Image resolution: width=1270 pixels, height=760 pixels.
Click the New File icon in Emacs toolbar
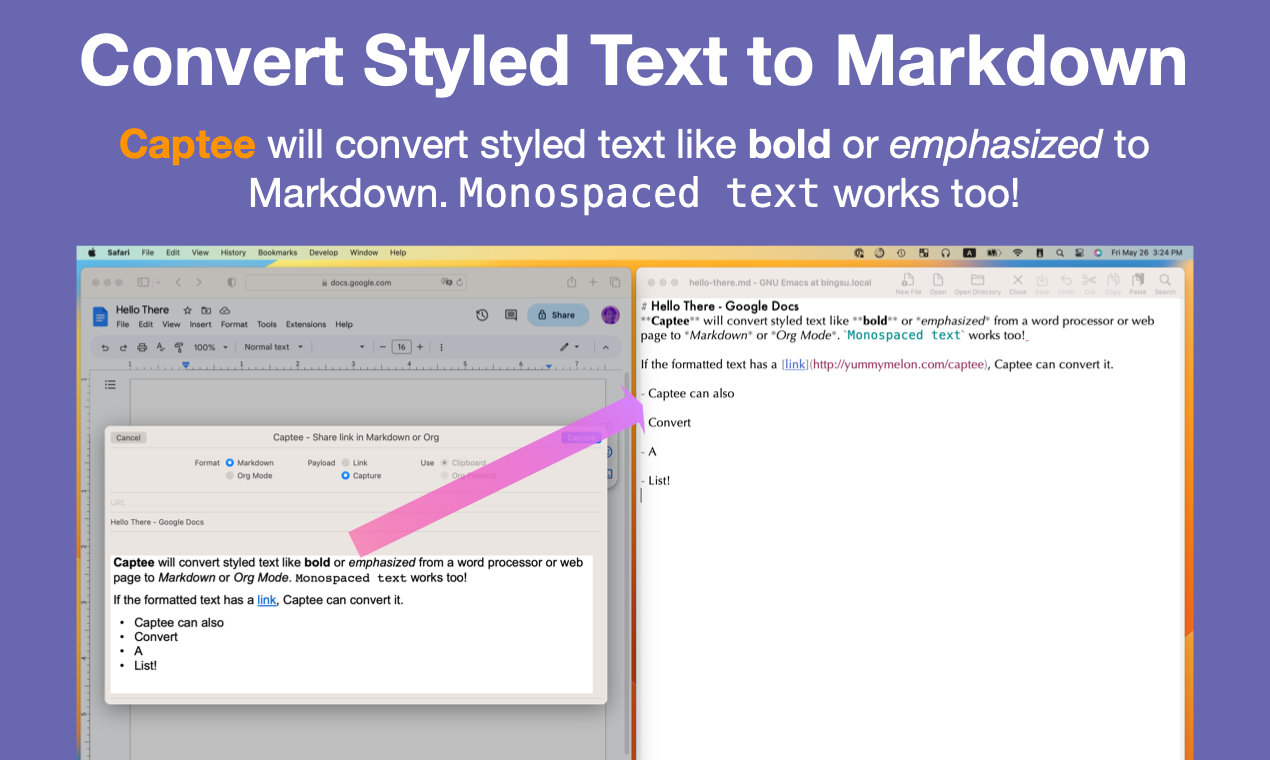[908, 280]
